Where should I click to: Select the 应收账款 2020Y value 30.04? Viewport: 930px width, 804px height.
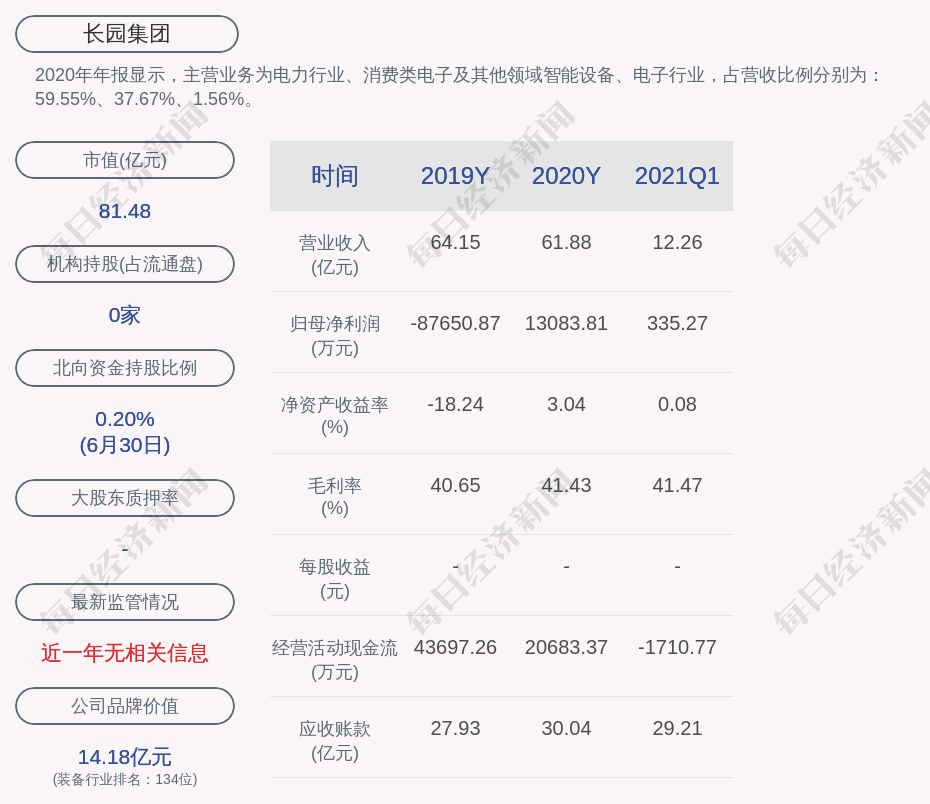tap(566, 729)
